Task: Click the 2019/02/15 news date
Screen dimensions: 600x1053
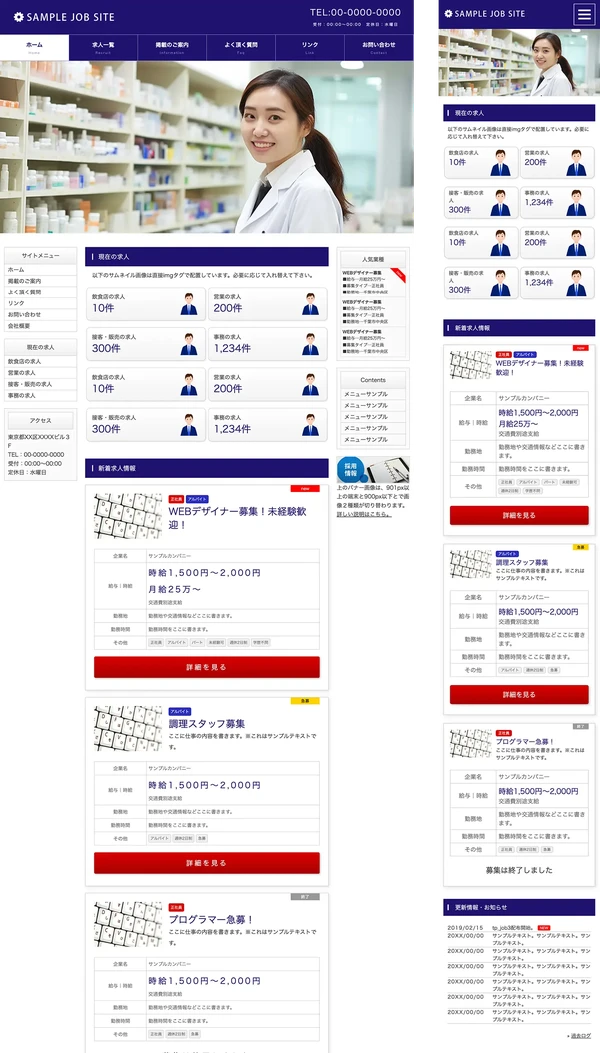Action: (x=466, y=927)
